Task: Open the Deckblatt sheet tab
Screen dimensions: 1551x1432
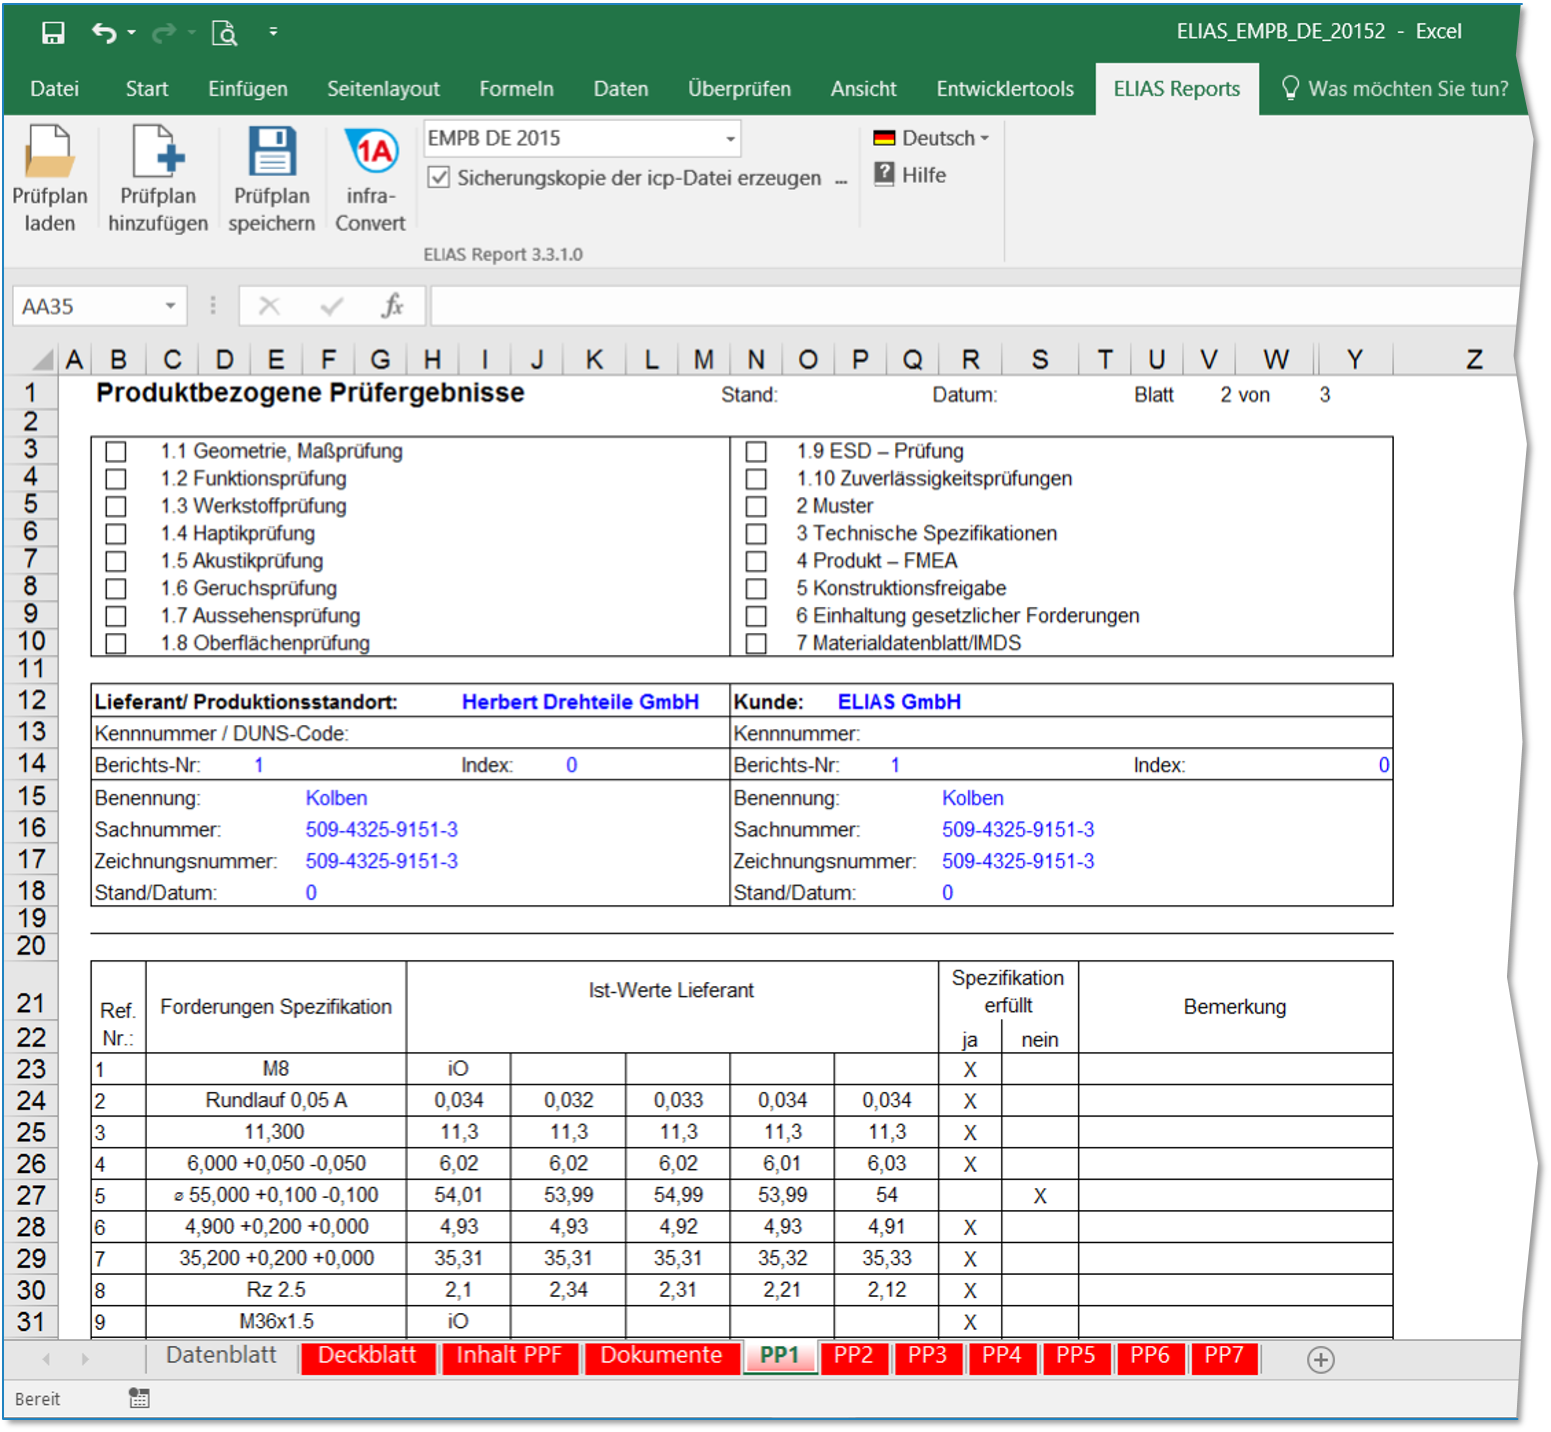Action: click(367, 1356)
